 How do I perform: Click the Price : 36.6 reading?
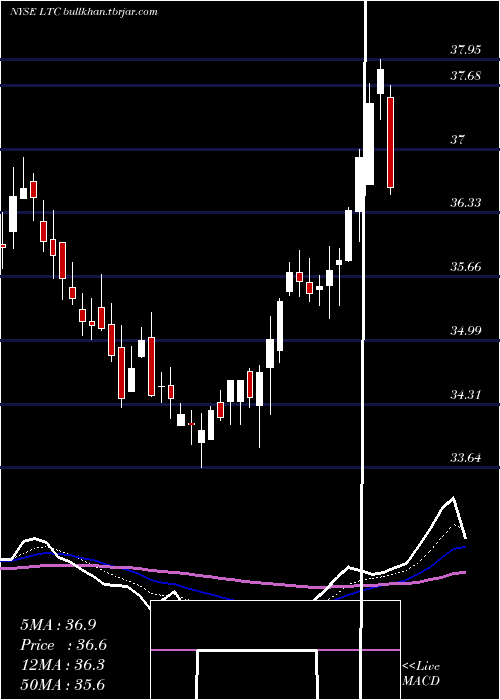[x=64, y=645]
